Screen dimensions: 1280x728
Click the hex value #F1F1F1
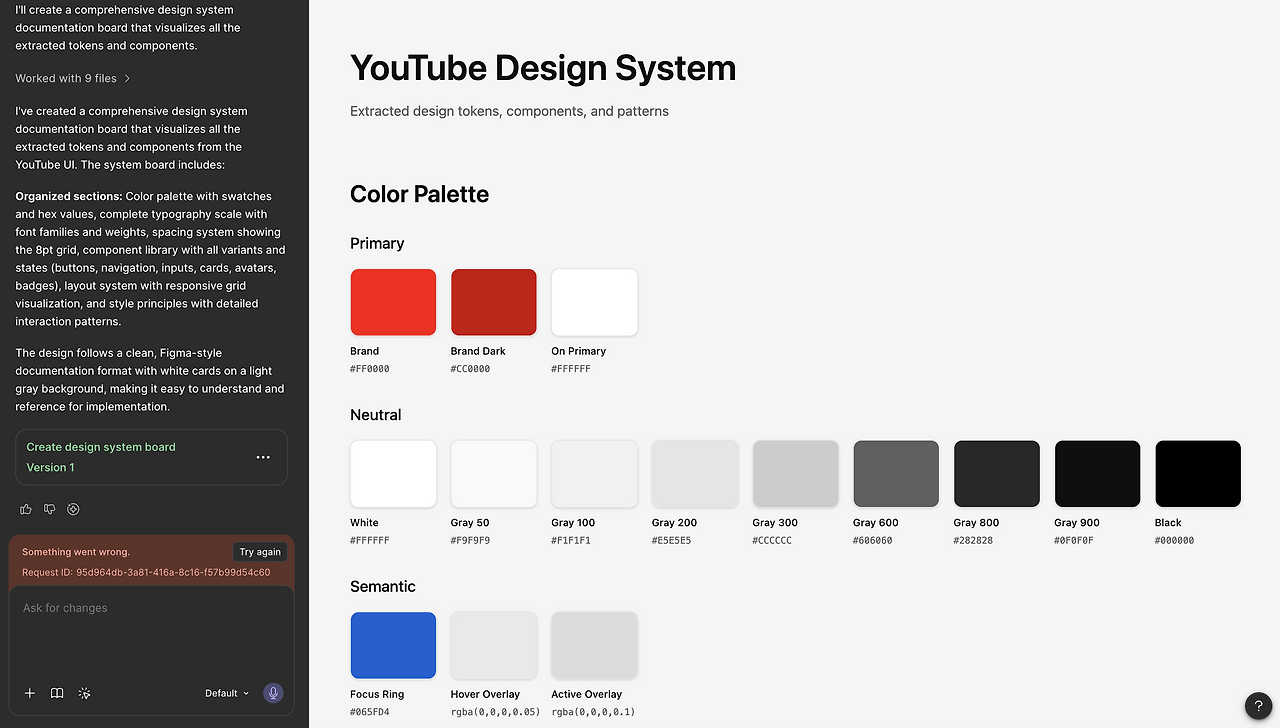click(571, 540)
